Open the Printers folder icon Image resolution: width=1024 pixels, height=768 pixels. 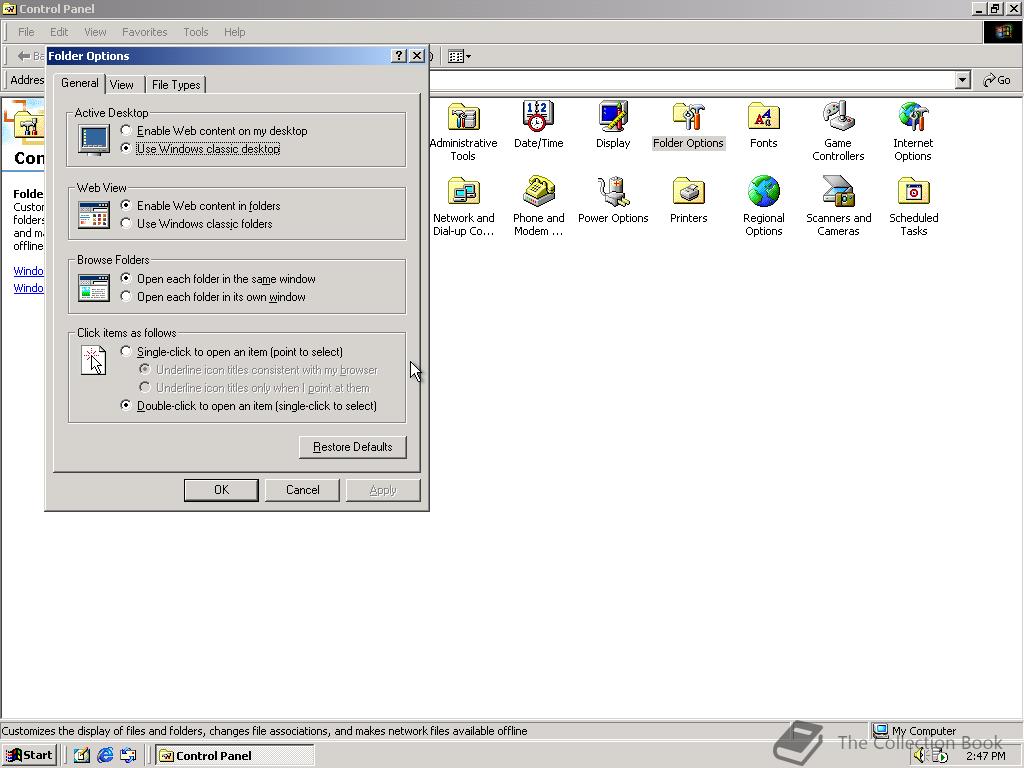(x=688, y=192)
